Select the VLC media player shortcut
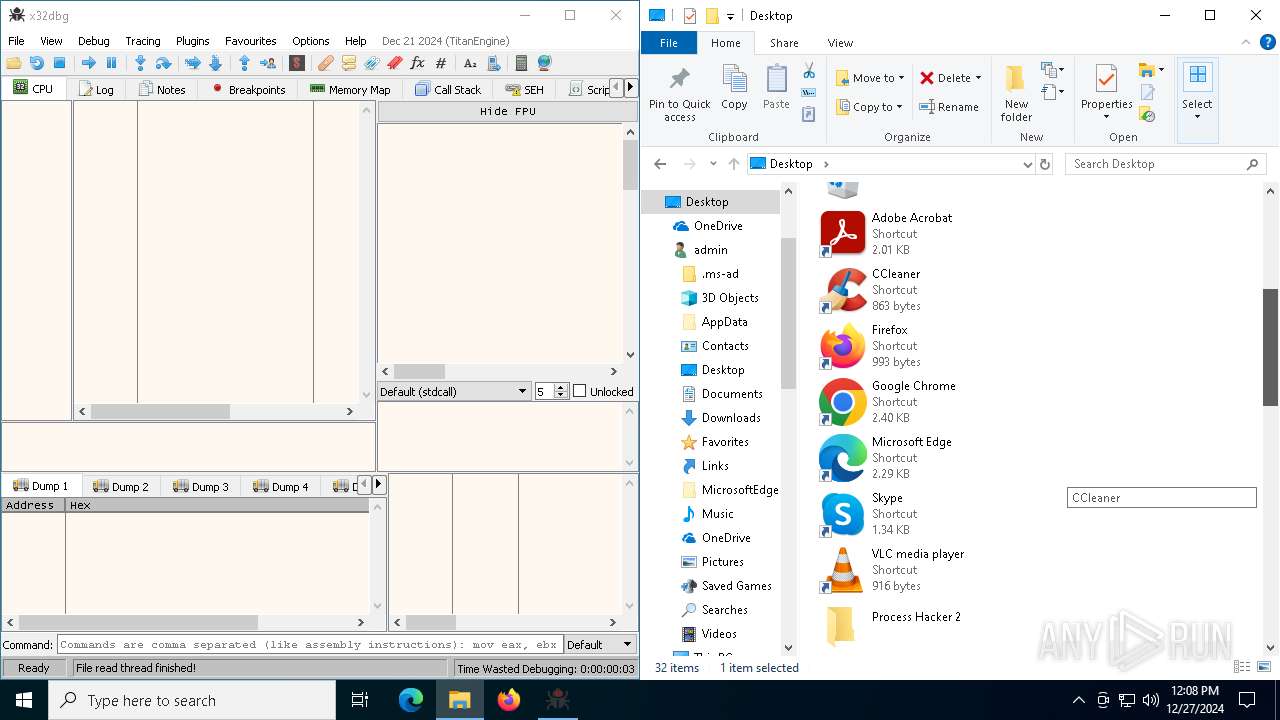 point(892,570)
